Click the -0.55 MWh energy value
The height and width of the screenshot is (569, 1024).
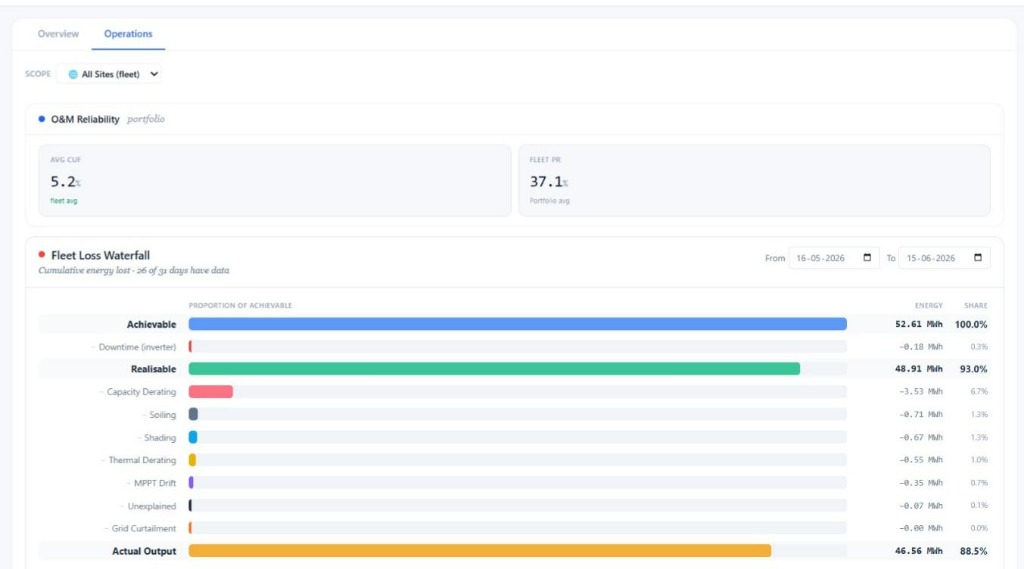click(921, 460)
